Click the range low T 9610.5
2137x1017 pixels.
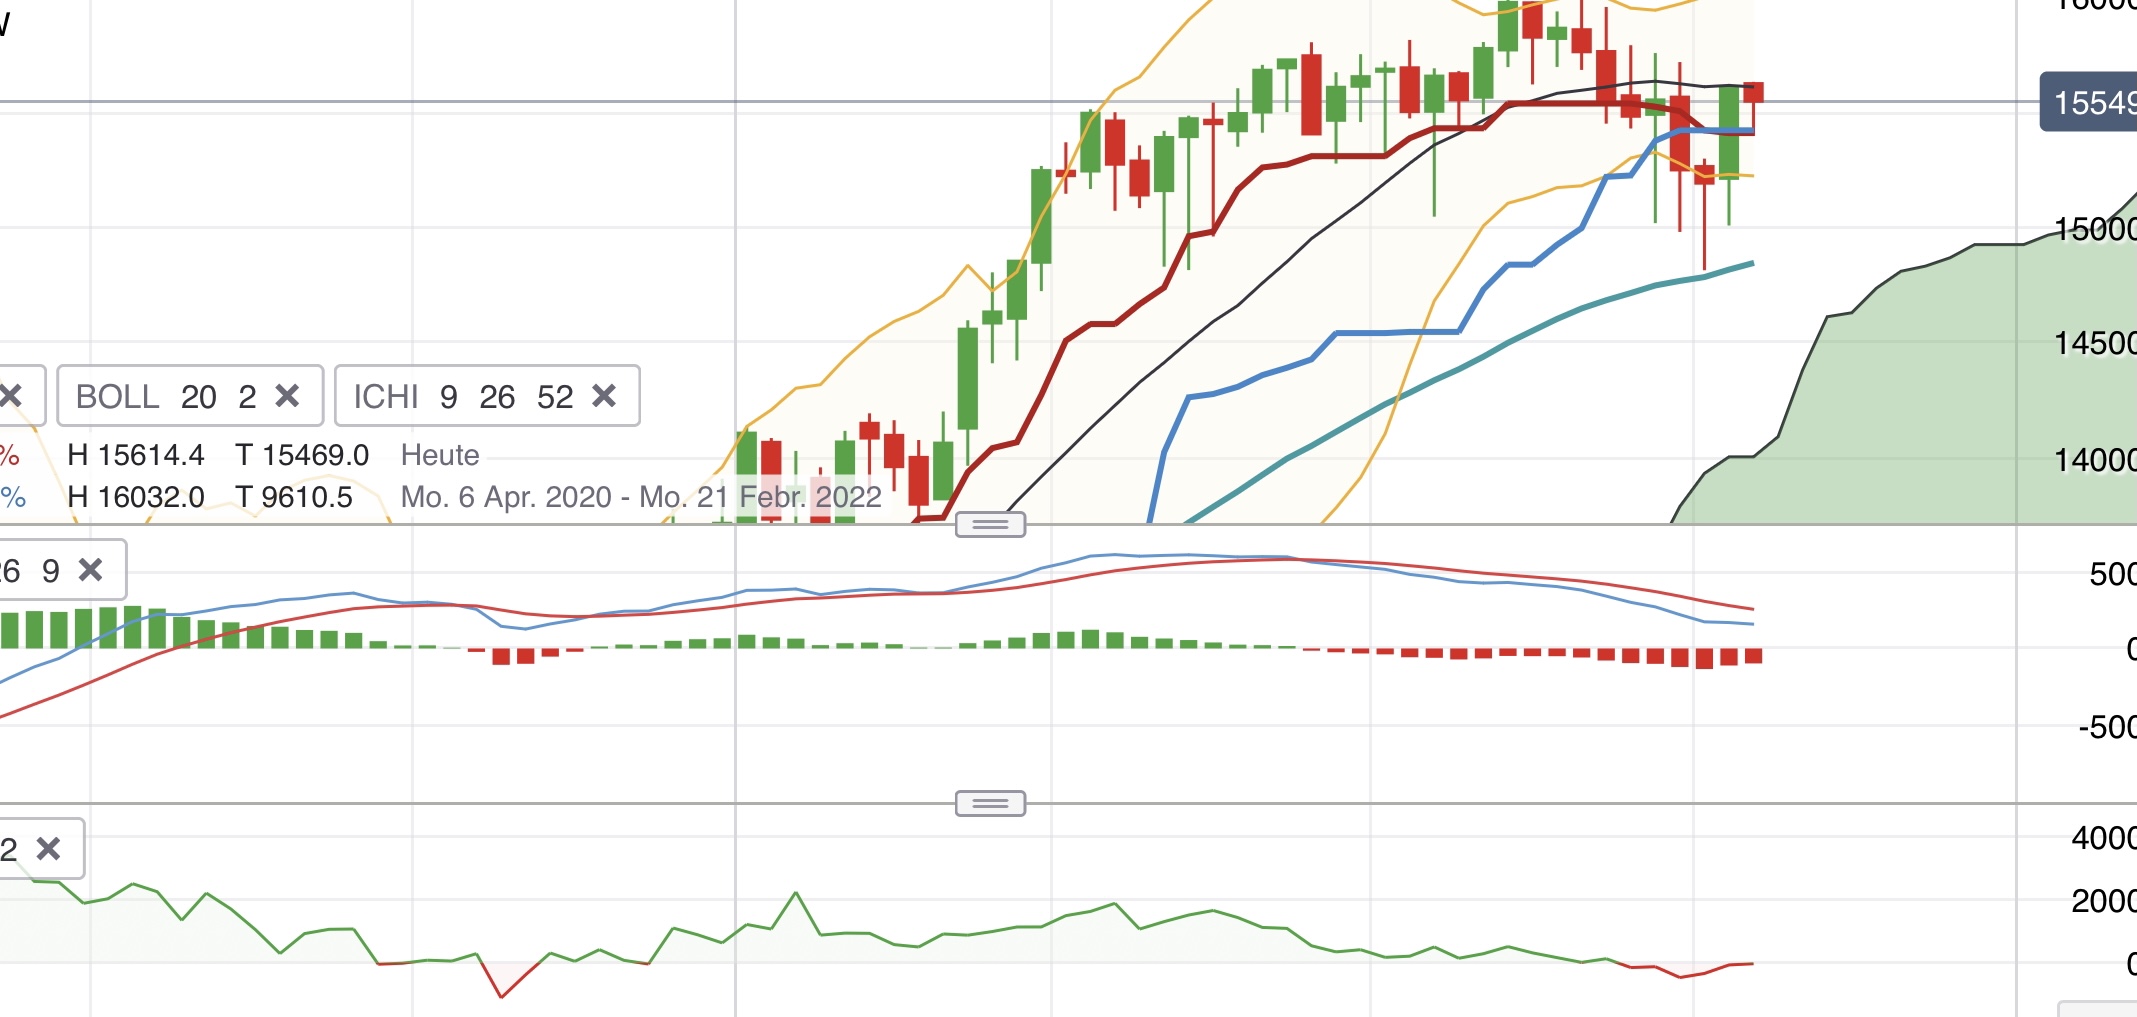point(294,497)
